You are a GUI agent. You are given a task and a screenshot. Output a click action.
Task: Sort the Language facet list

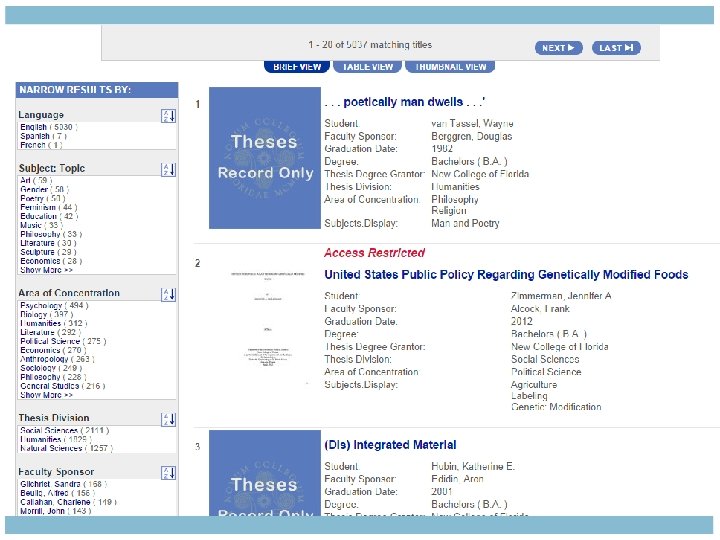pos(169,116)
